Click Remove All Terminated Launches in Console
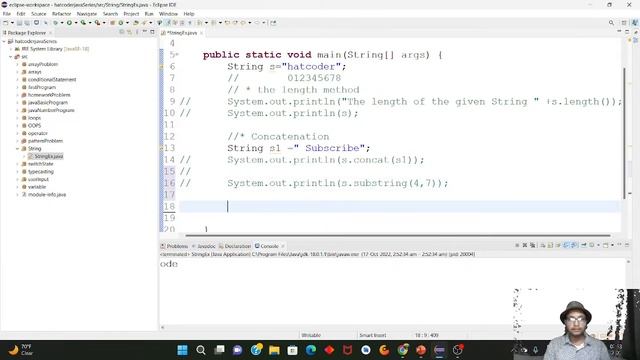Viewport: 640px width, 360px height. coord(532,245)
